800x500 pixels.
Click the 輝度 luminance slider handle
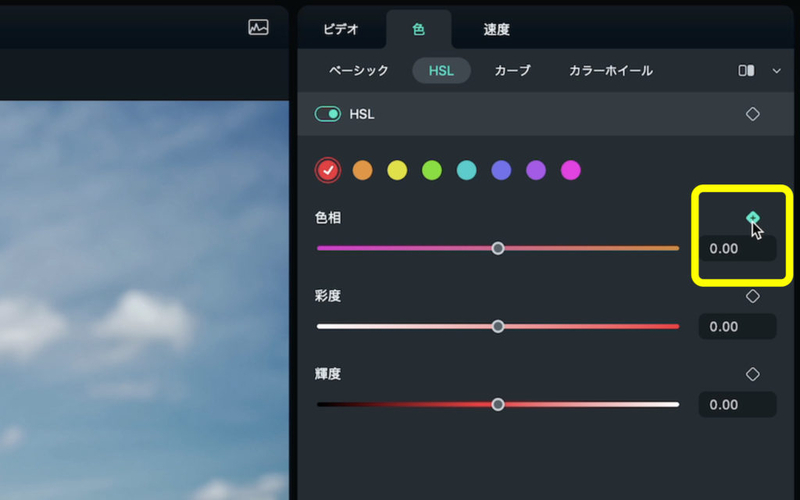pyautogui.click(x=498, y=405)
